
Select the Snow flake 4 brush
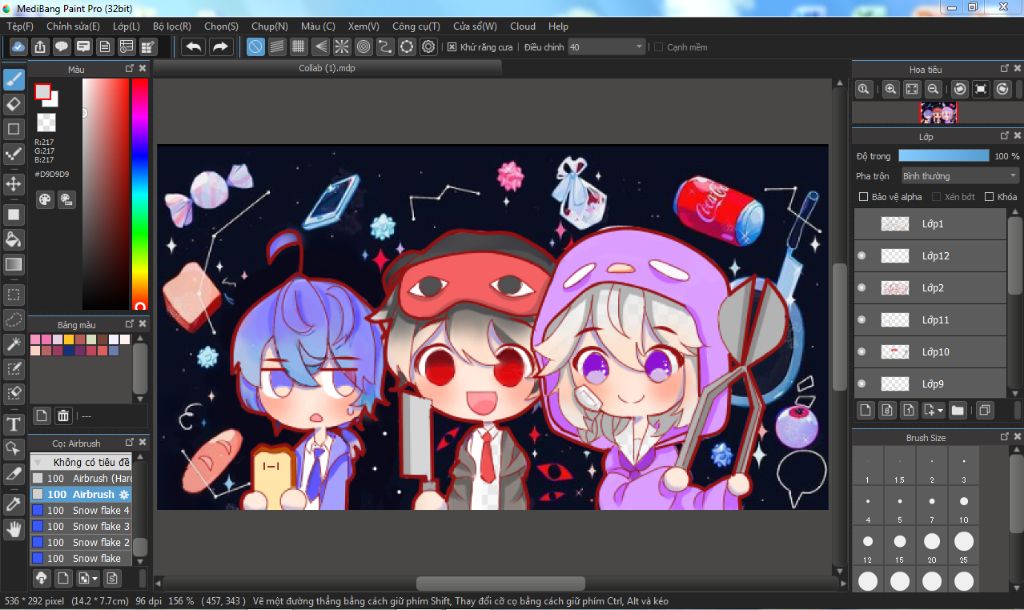tap(81, 510)
